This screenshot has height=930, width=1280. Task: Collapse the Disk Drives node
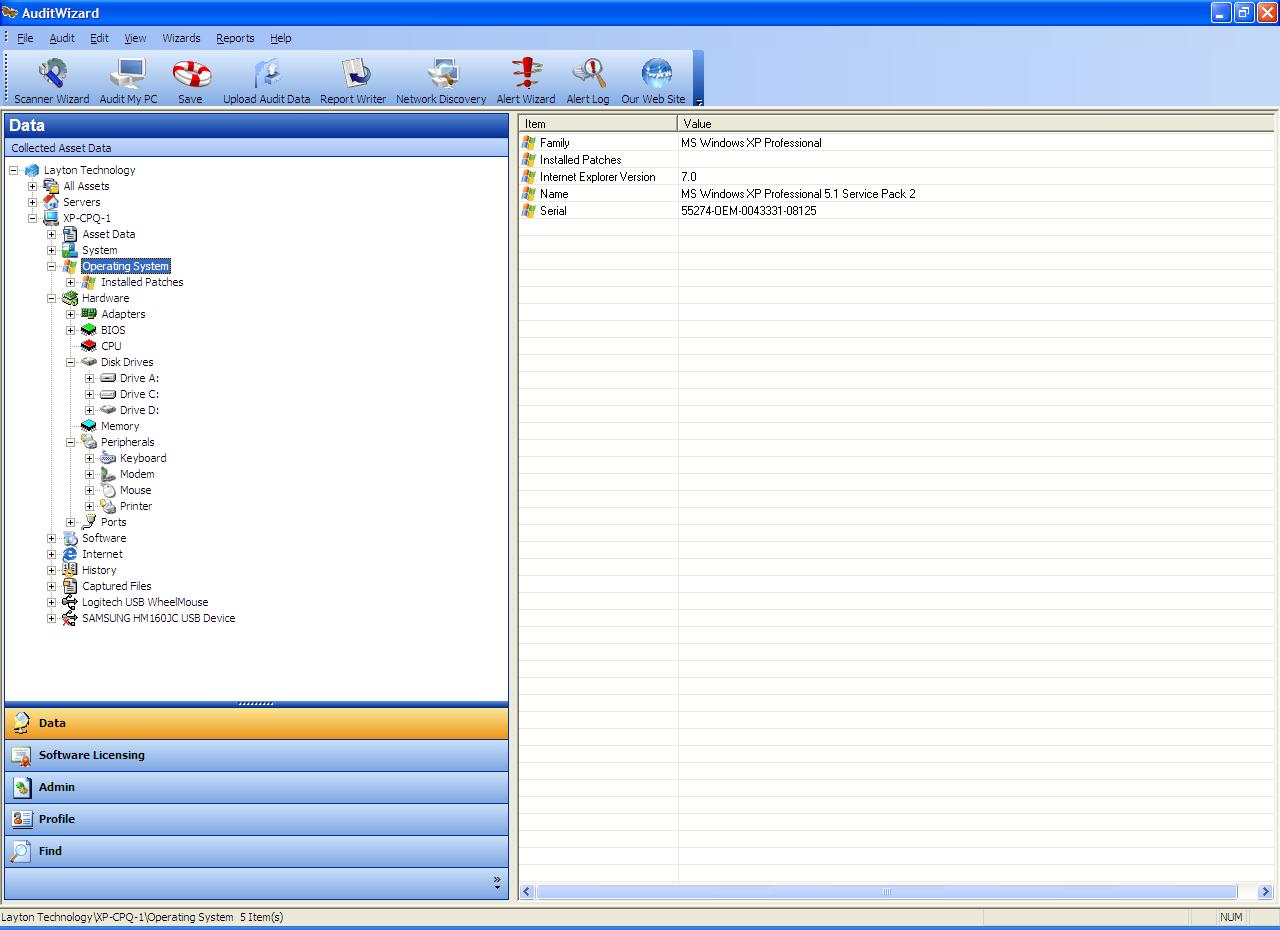71,362
